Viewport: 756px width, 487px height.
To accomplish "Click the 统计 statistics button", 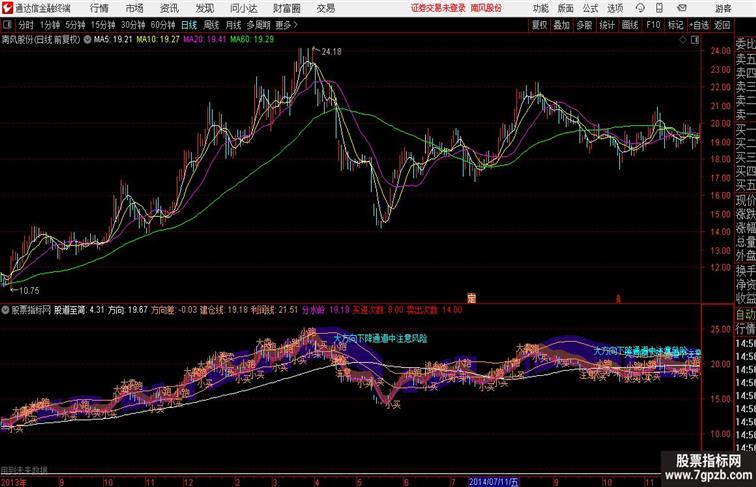I will click(607, 25).
